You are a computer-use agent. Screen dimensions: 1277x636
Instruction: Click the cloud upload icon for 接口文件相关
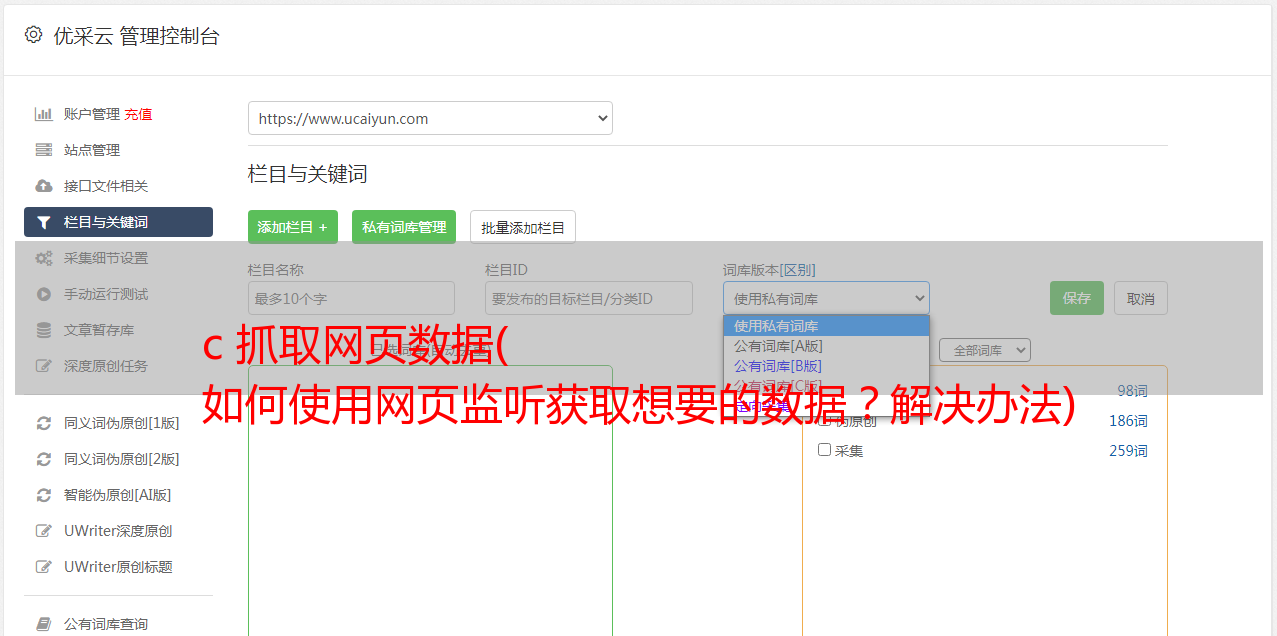44,186
